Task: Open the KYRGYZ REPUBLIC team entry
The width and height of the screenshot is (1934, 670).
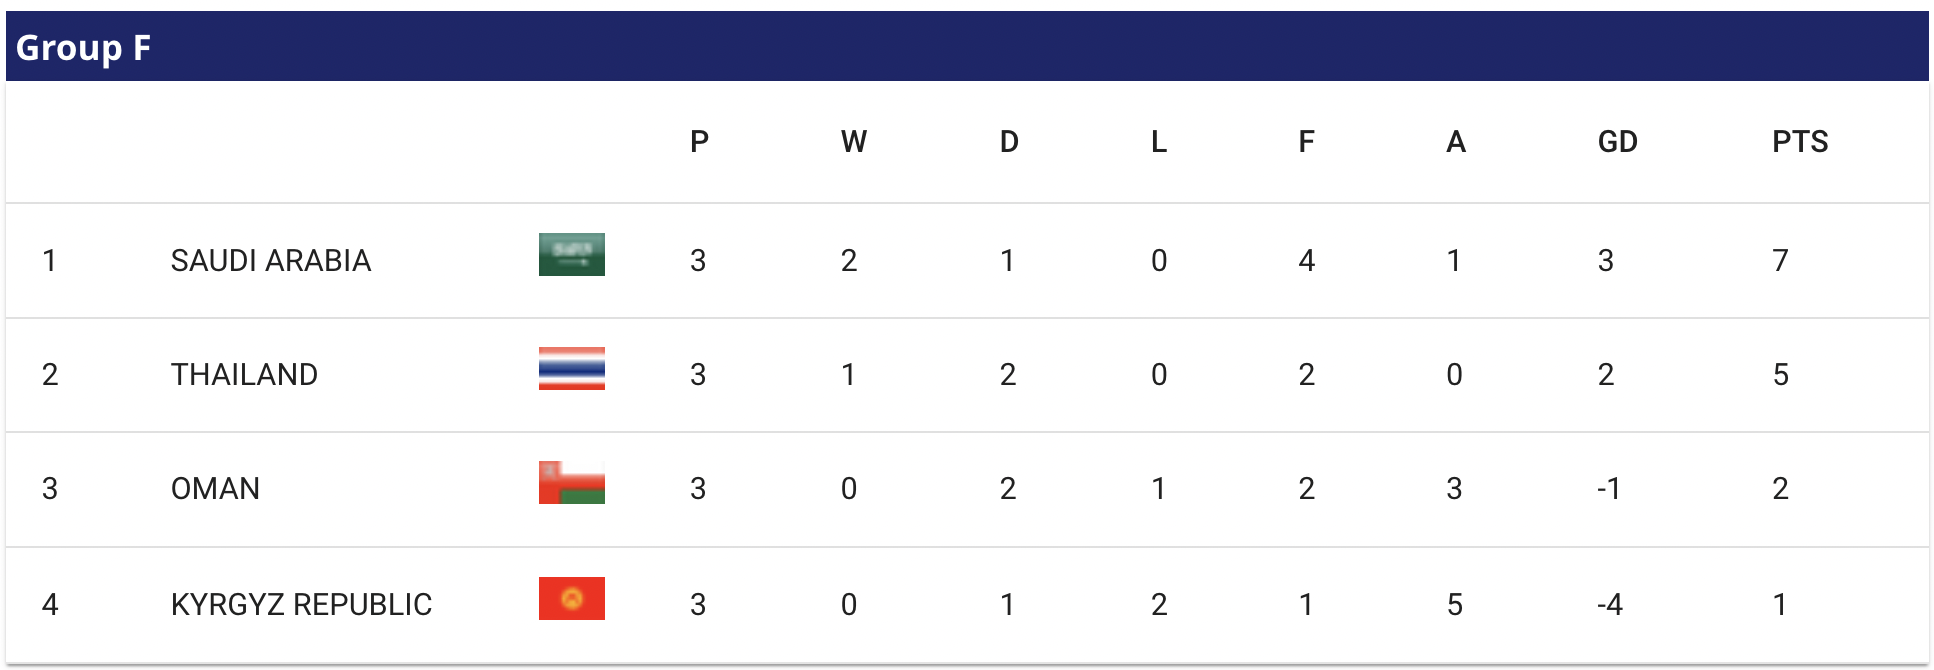Action: (301, 605)
